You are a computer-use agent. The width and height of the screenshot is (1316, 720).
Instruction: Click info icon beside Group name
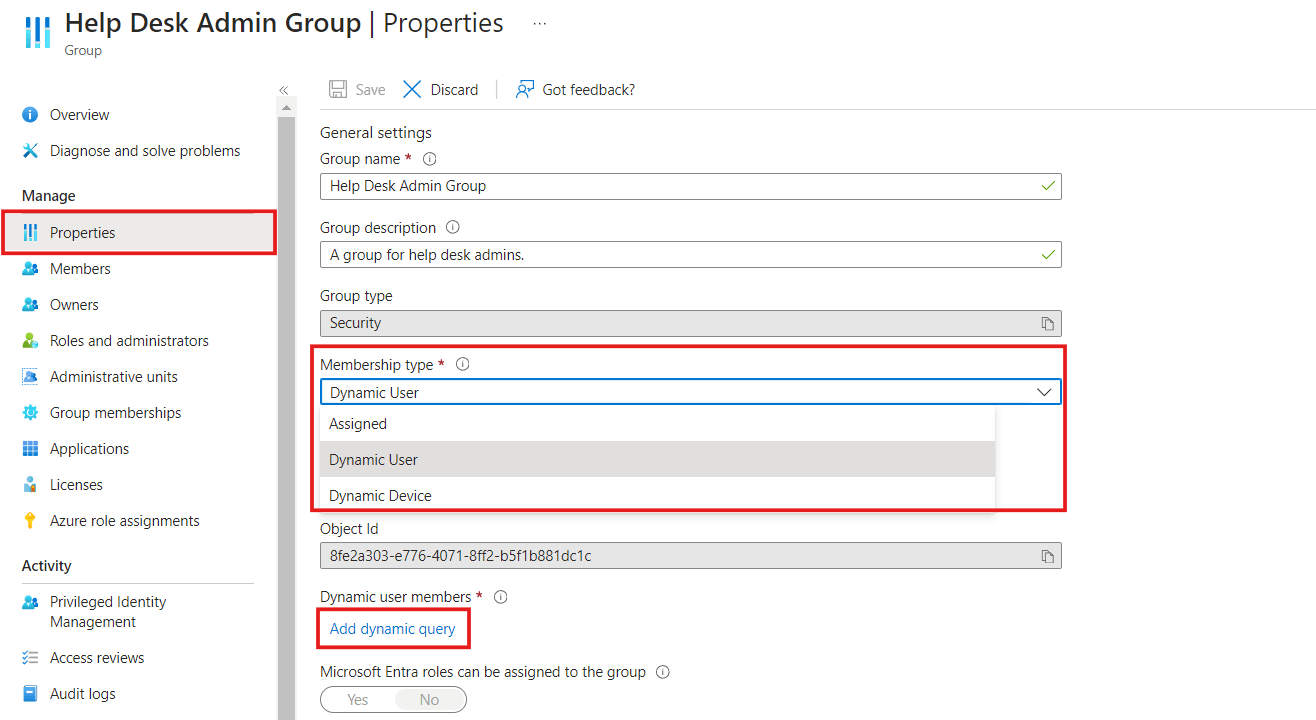point(430,159)
